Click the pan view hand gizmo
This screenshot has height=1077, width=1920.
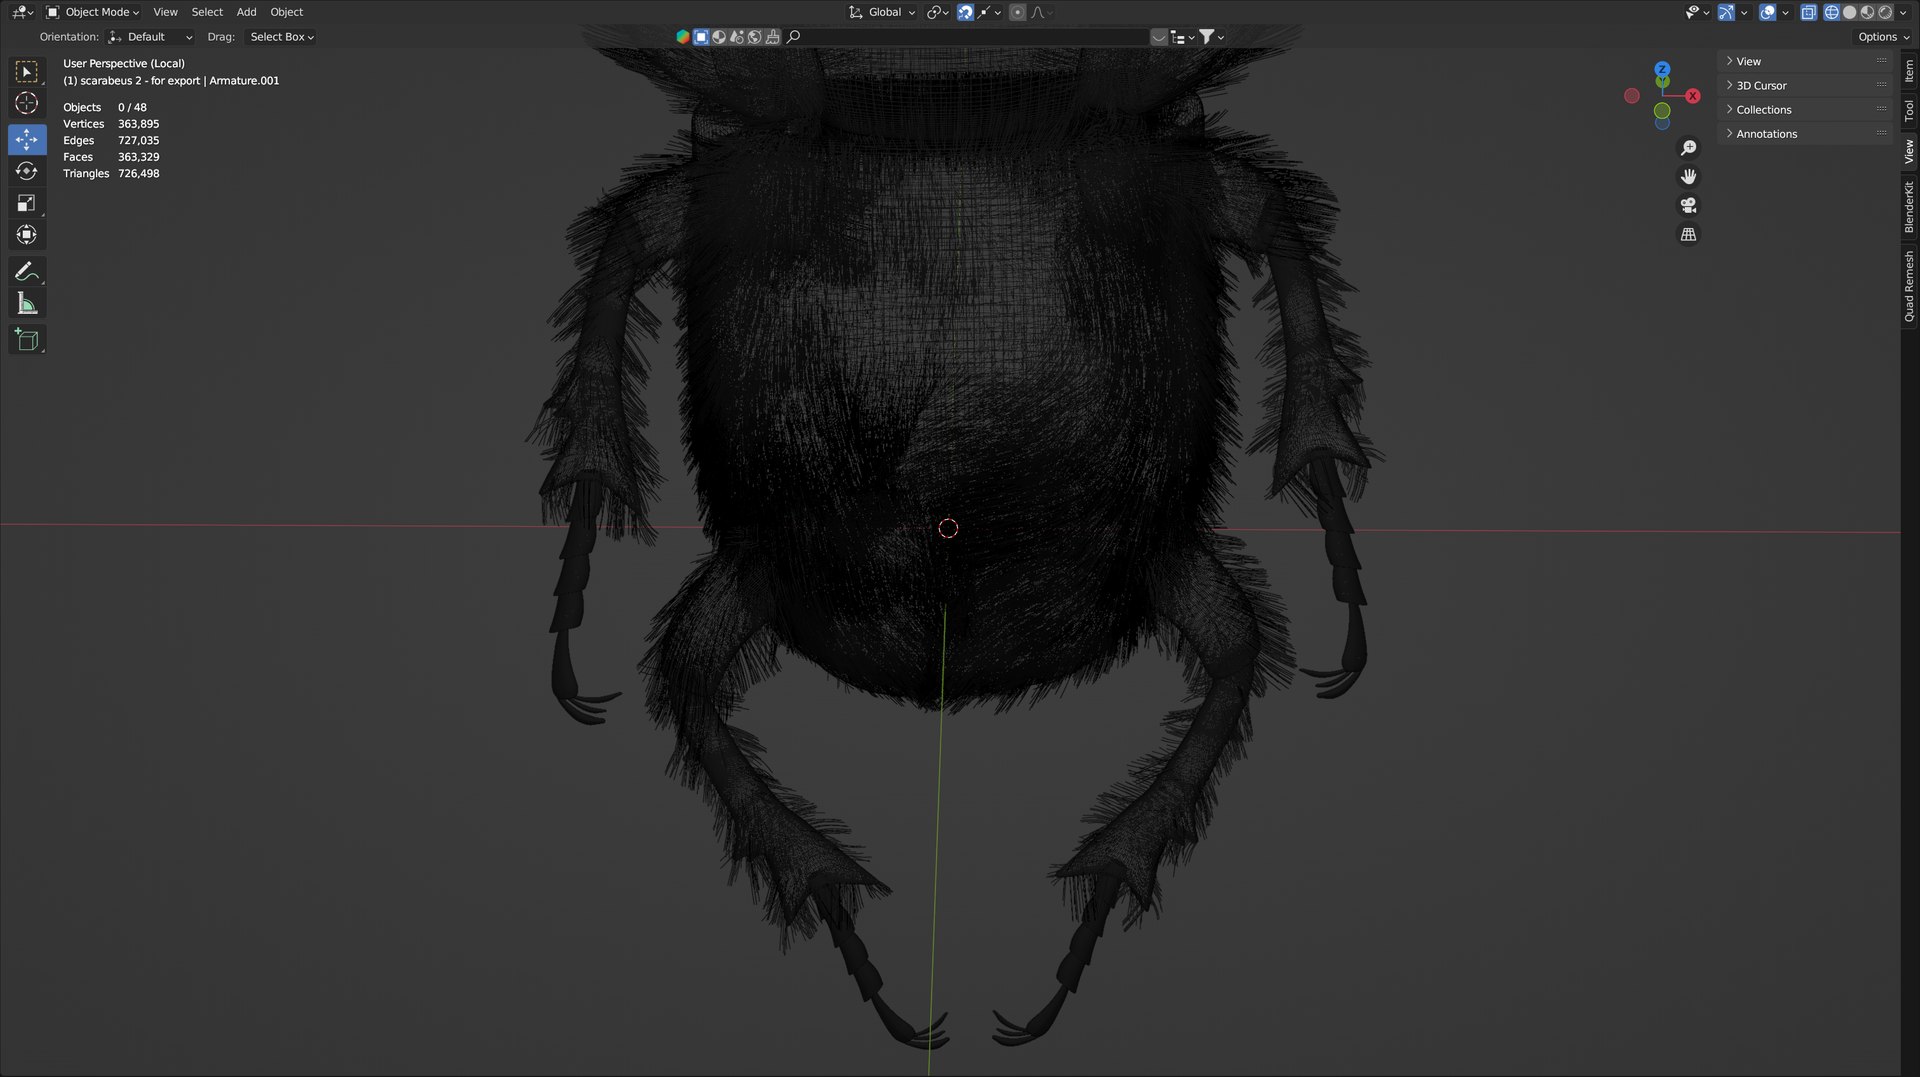1688,176
